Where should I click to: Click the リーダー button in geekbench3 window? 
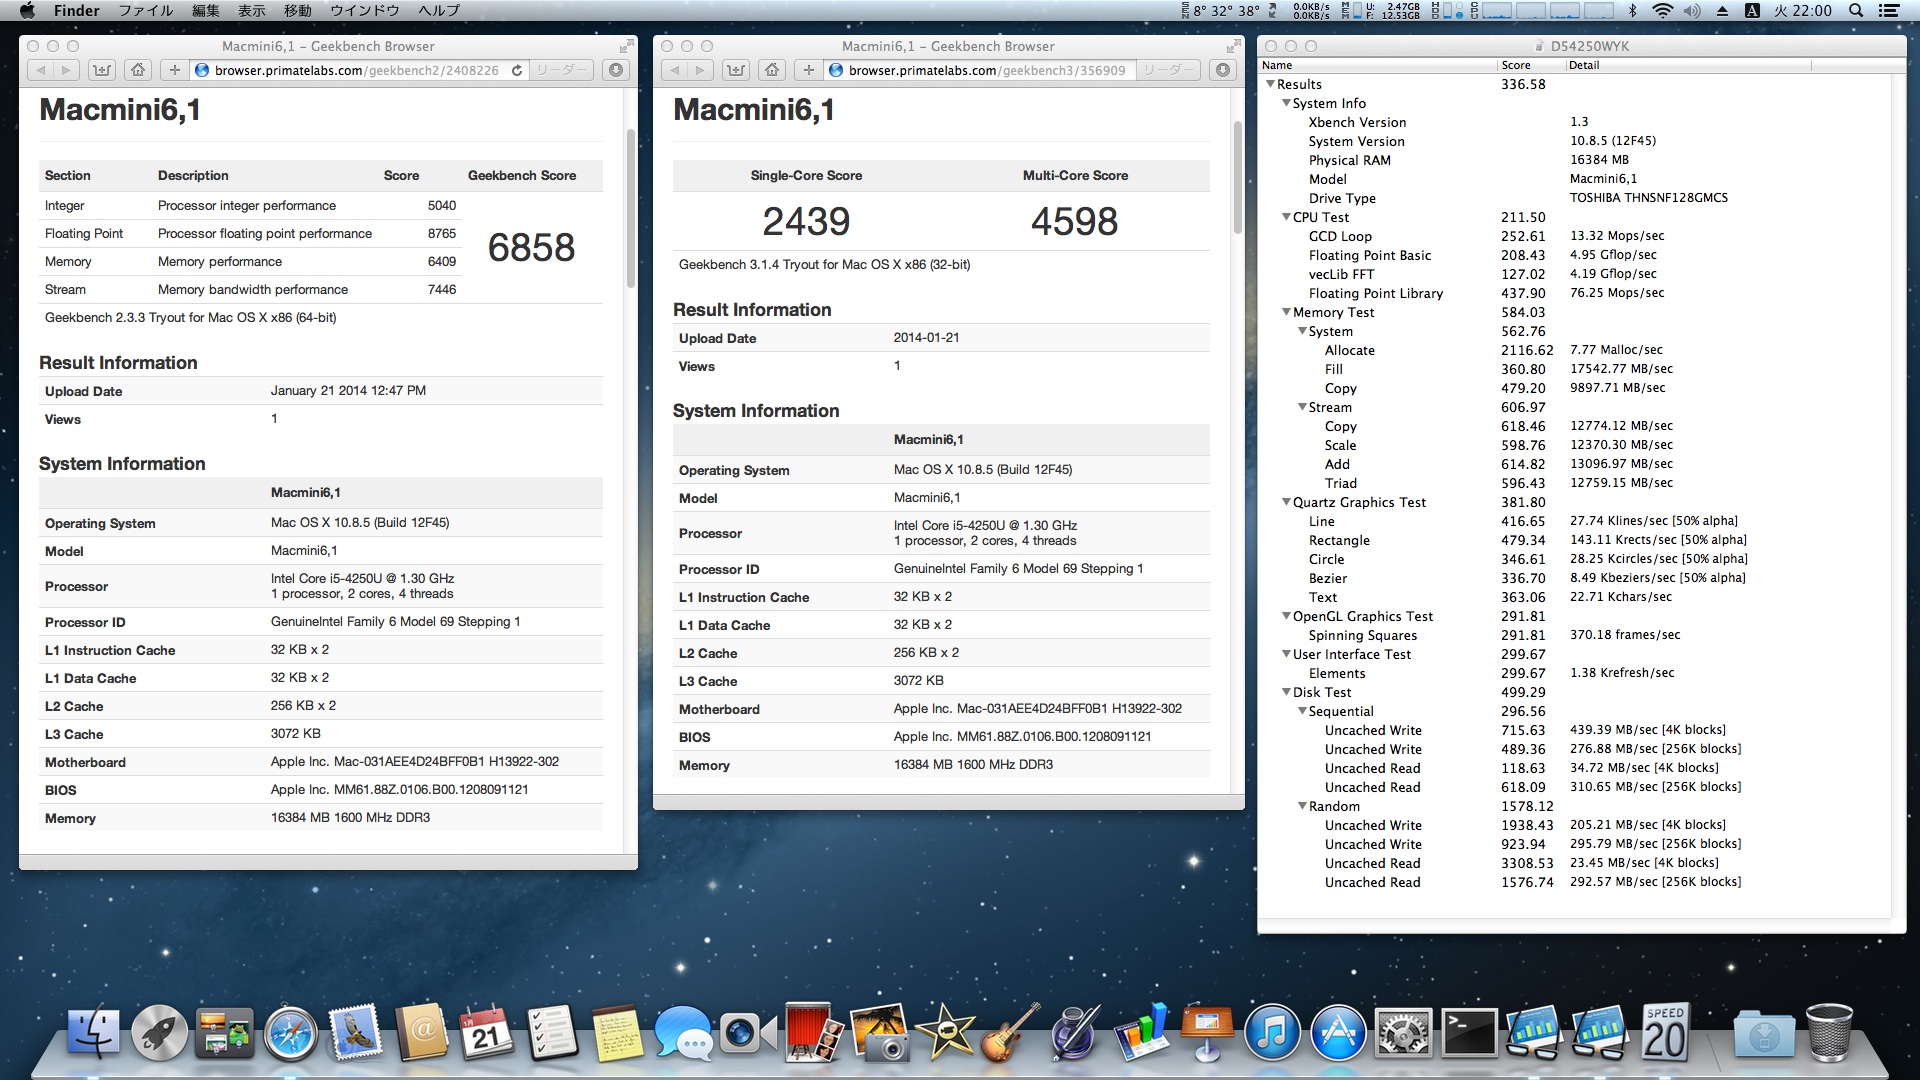coord(1168,70)
